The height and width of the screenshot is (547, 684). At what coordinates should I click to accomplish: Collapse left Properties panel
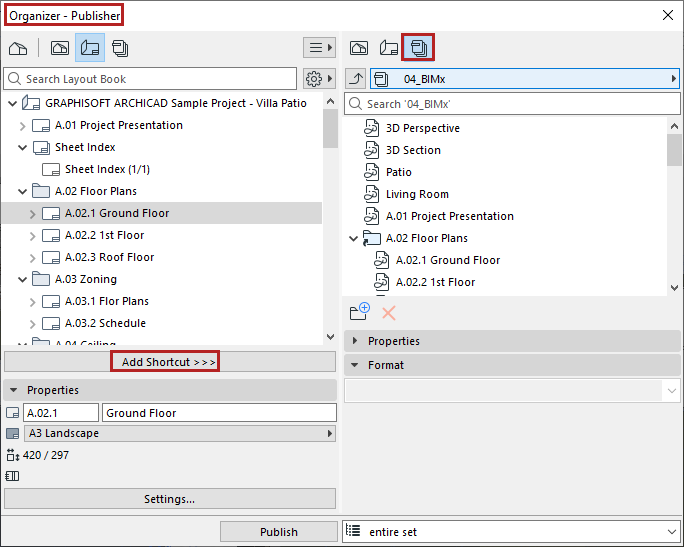pos(14,390)
